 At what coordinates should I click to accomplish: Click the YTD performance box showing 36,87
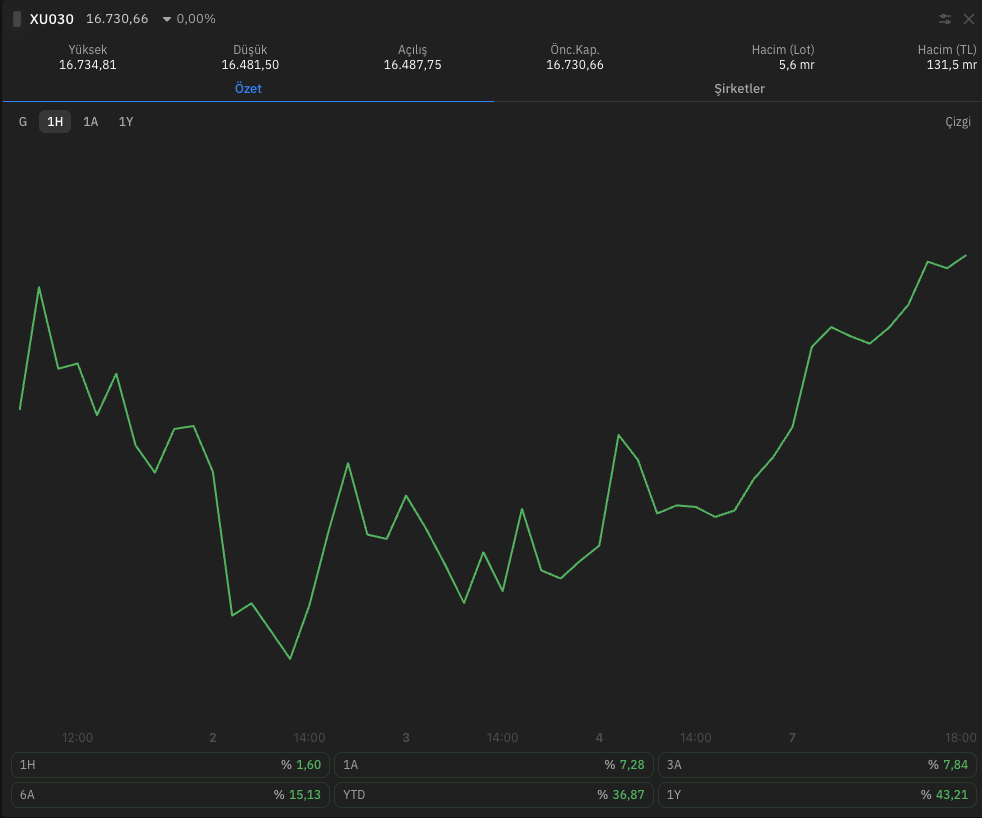pyautogui.click(x=494, y=795)
